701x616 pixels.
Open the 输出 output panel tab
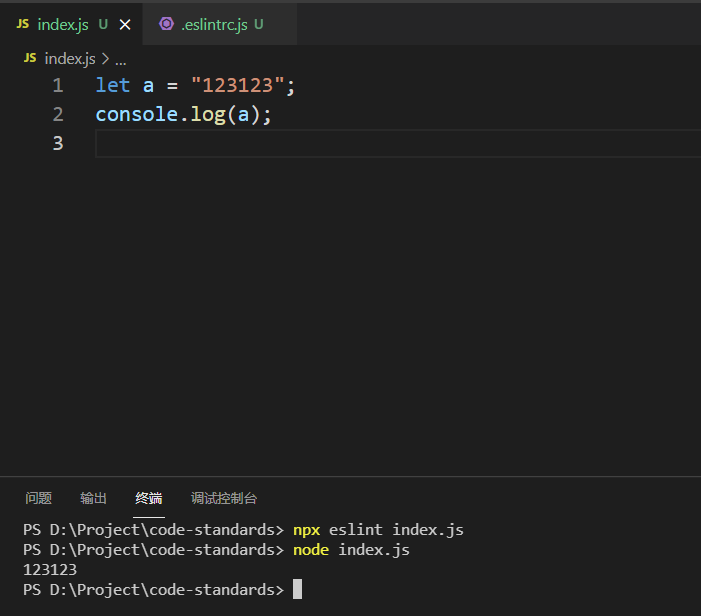(x=93, y=498)
